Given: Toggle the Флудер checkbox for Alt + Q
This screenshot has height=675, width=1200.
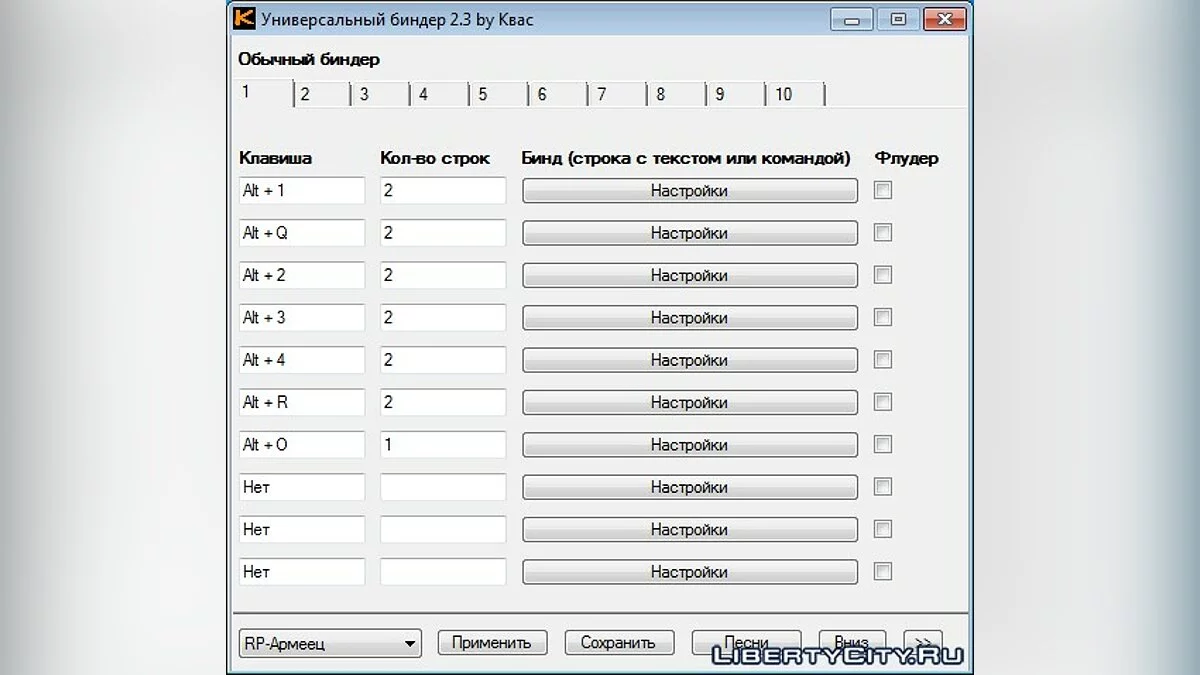Looking at the screenshot, I should point(883,233).
